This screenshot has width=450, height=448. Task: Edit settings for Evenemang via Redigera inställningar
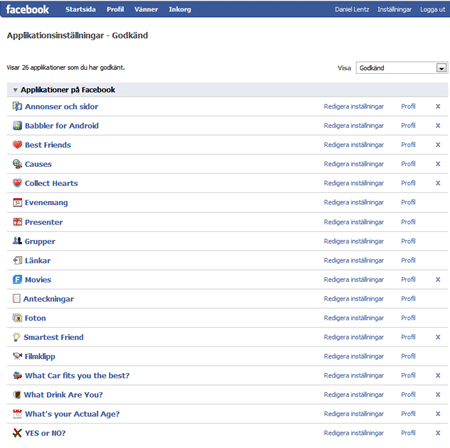(354, 202)
